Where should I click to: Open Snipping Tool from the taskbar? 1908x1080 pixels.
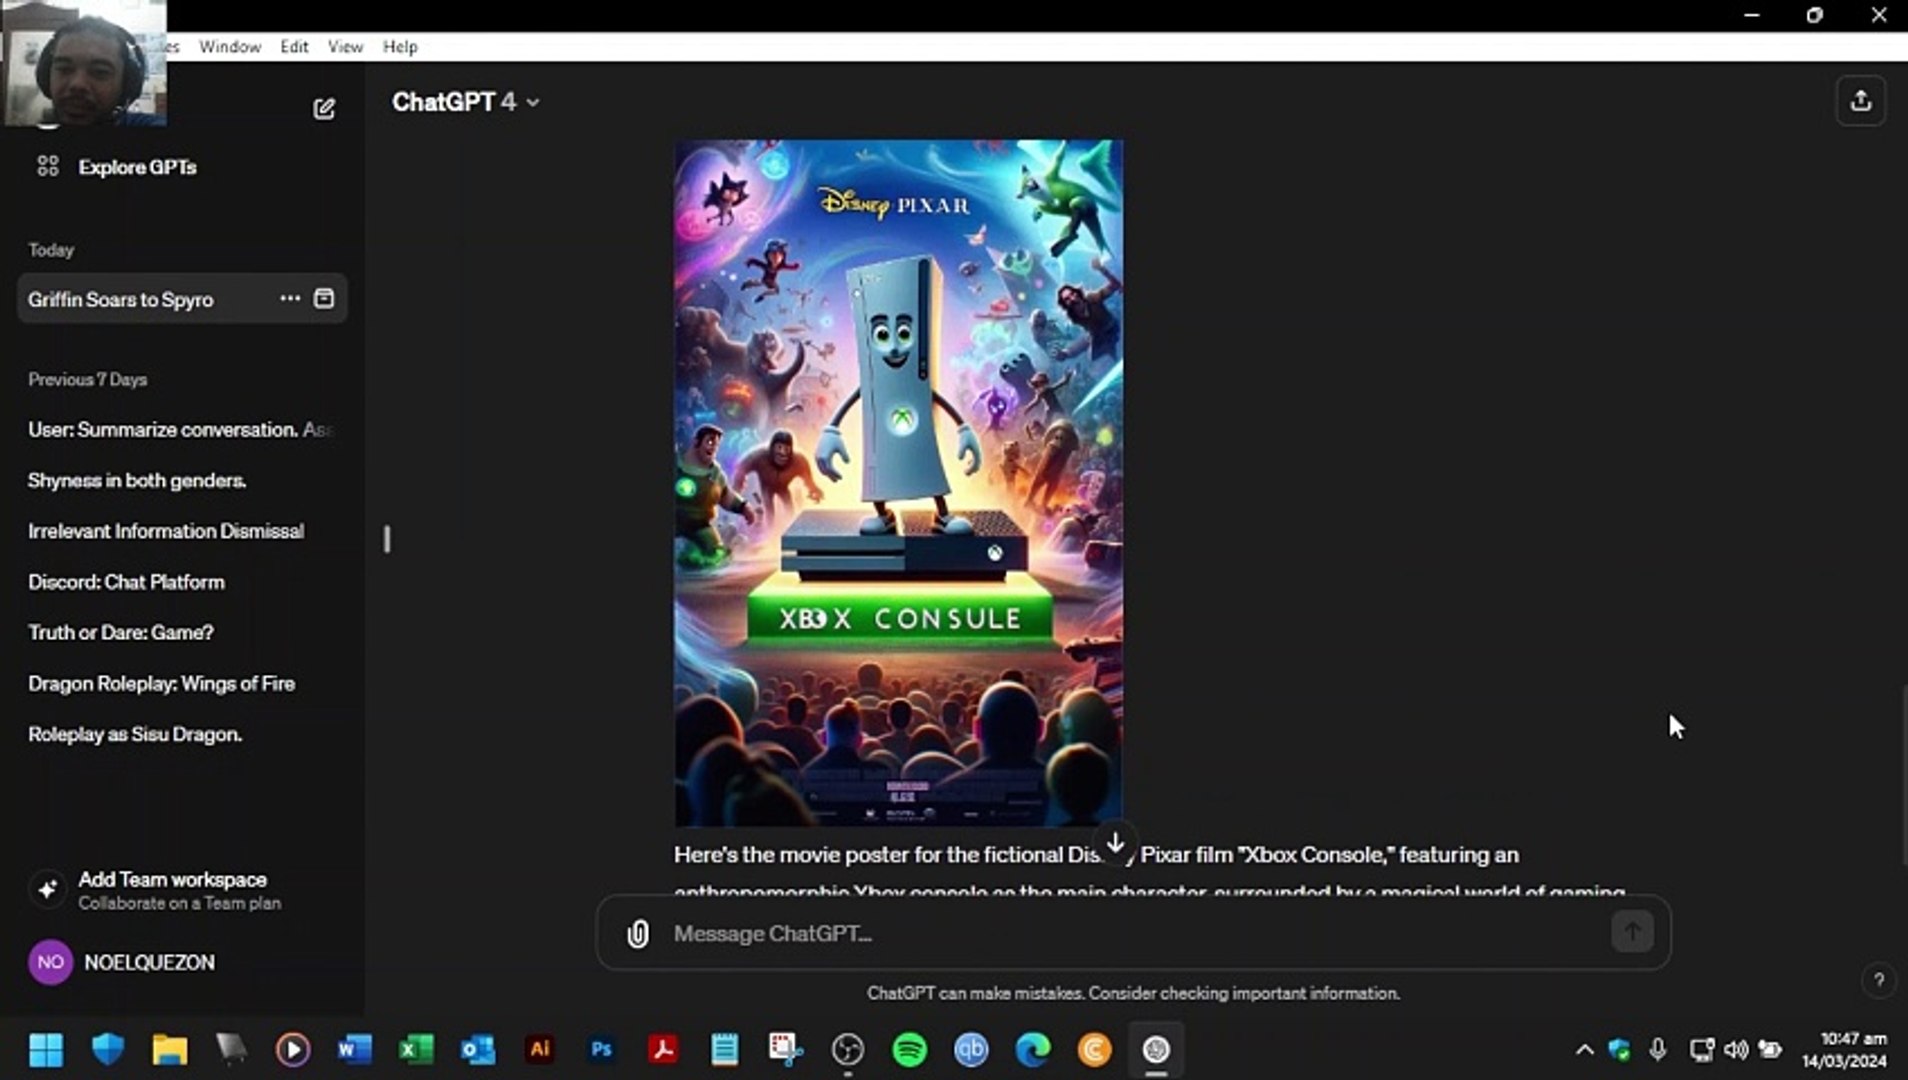786,1049
